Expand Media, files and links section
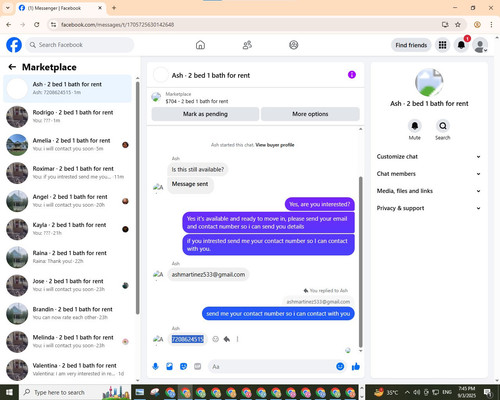Image resolution: width=500 pixels, height=400 pixels. pyautogui.click(x=429, y=191)
